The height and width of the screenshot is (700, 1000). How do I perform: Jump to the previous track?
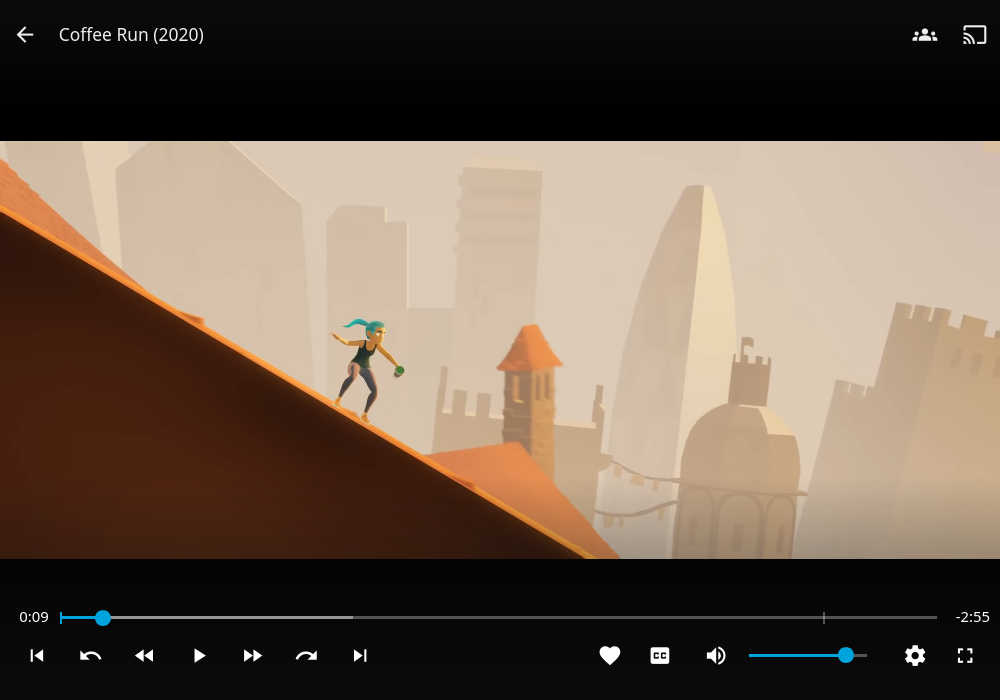37,655
